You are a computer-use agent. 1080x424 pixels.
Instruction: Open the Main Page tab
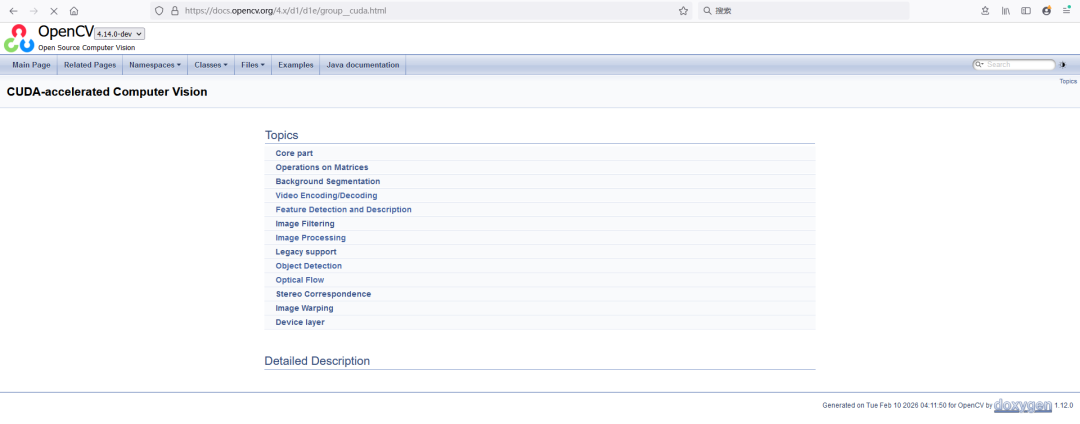(x=32, y=65)
